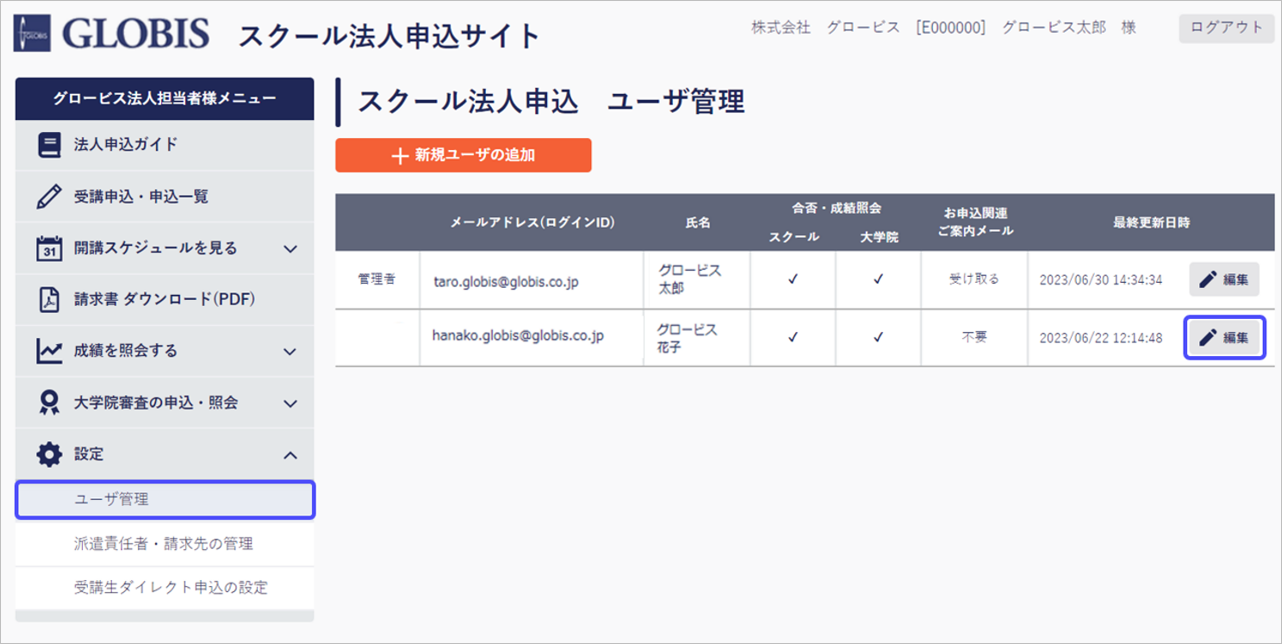
Task: Click the email hanako.globis@globis.co.jp
Action: (x=518, y=336)
